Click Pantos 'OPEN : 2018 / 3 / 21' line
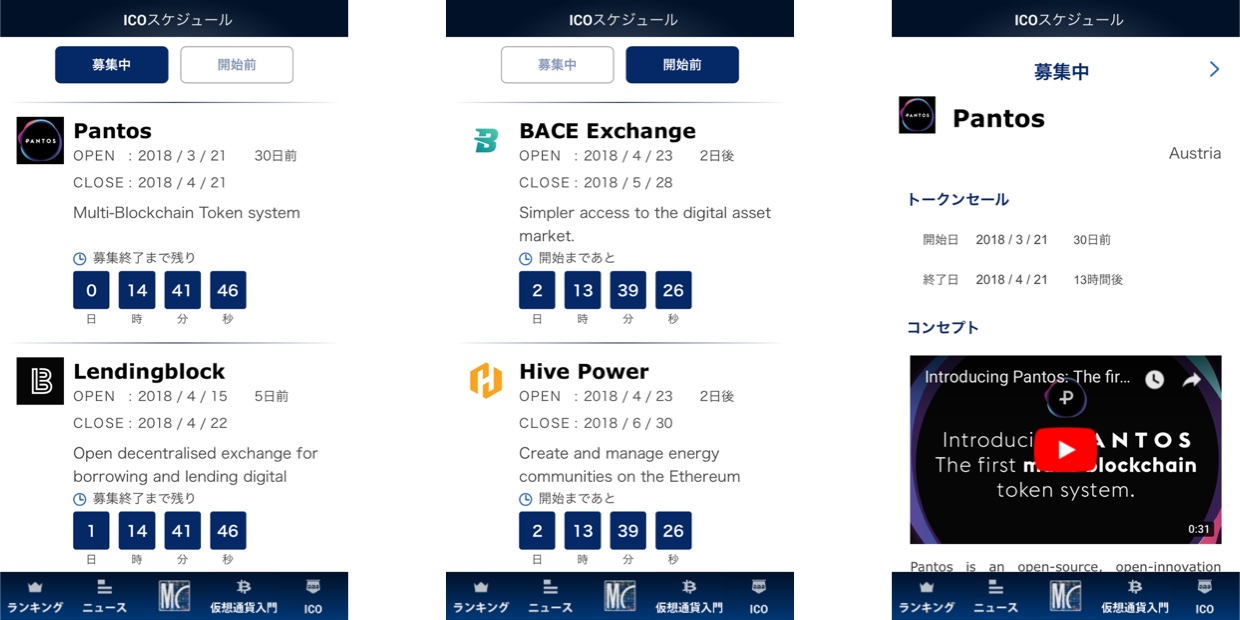Screen dimensions: 1240x620 tap(150, 156)
